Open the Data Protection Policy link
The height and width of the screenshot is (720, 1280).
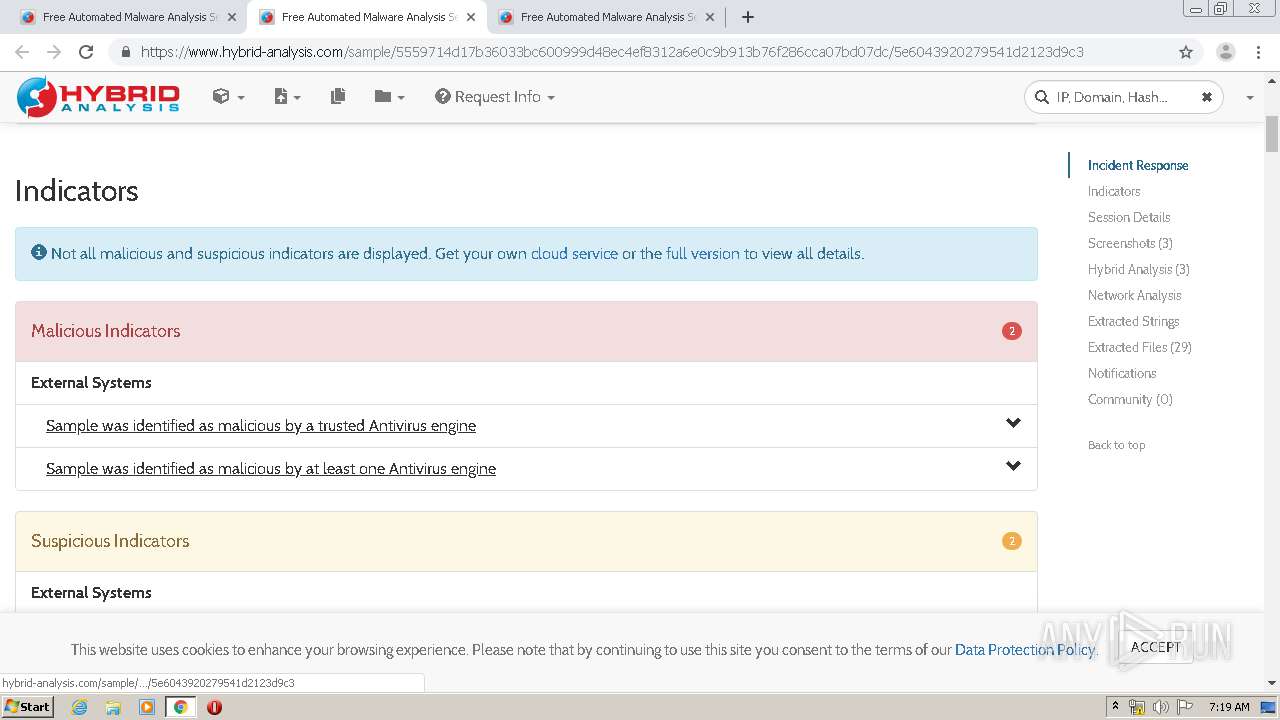(1025, 650)
